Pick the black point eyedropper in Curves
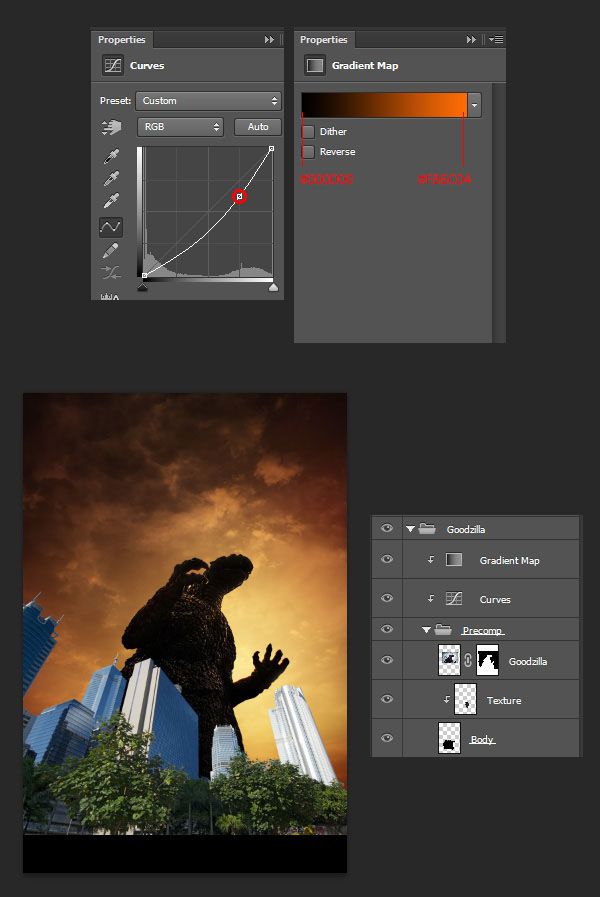Screen dimensions: 600x897 click(112, 156)
